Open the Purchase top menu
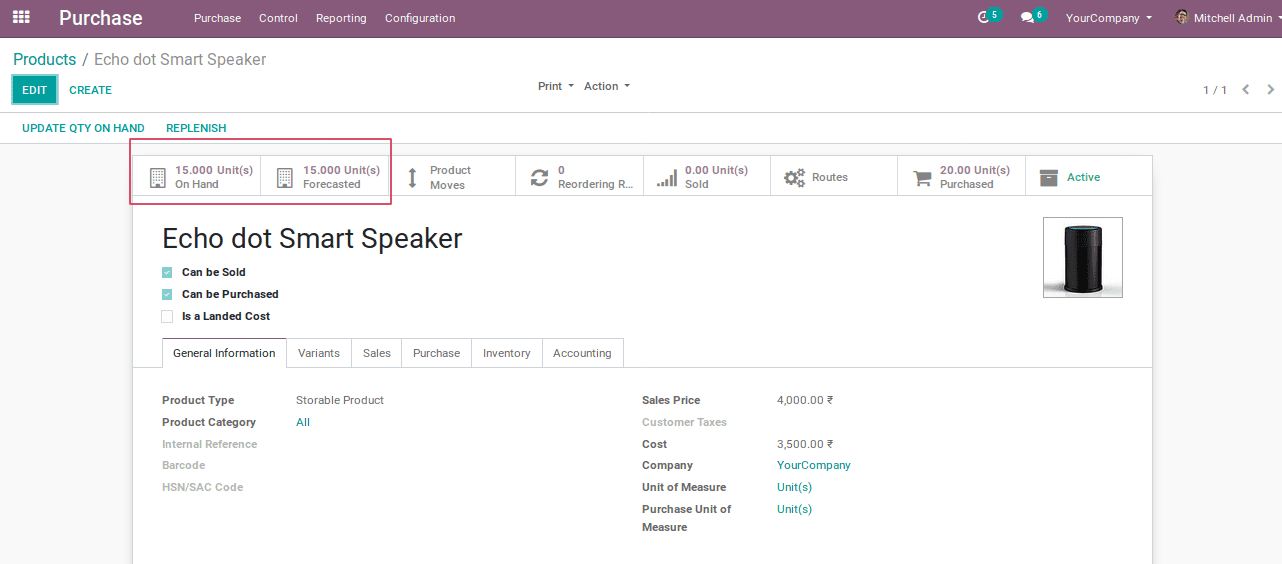The image size is (1282, 564). 217,18
